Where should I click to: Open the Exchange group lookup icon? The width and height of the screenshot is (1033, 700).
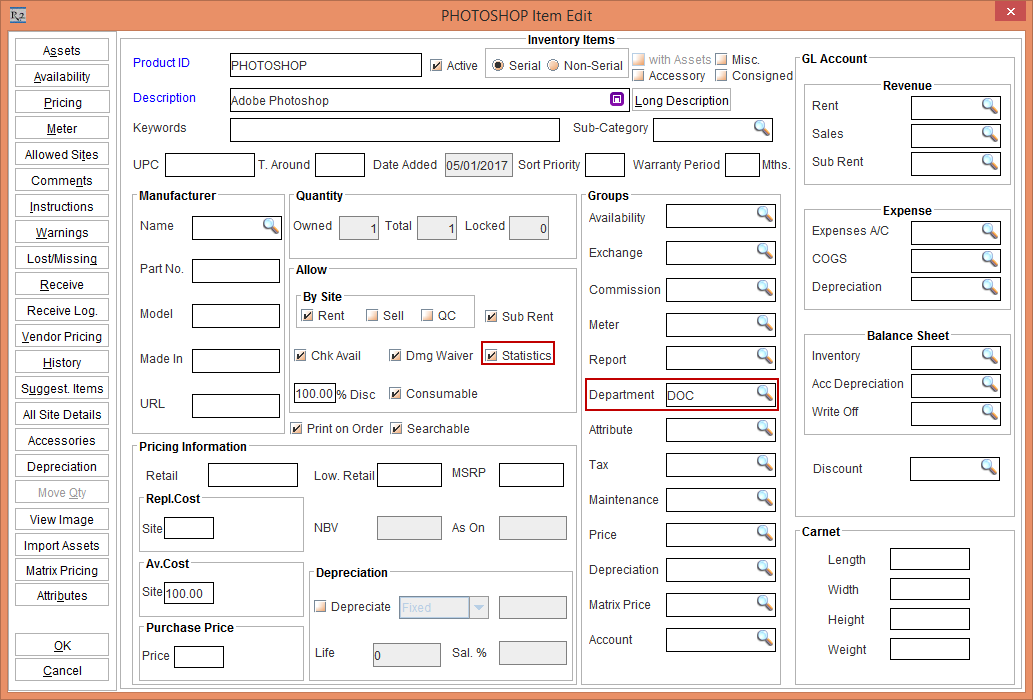click(764, 250)
